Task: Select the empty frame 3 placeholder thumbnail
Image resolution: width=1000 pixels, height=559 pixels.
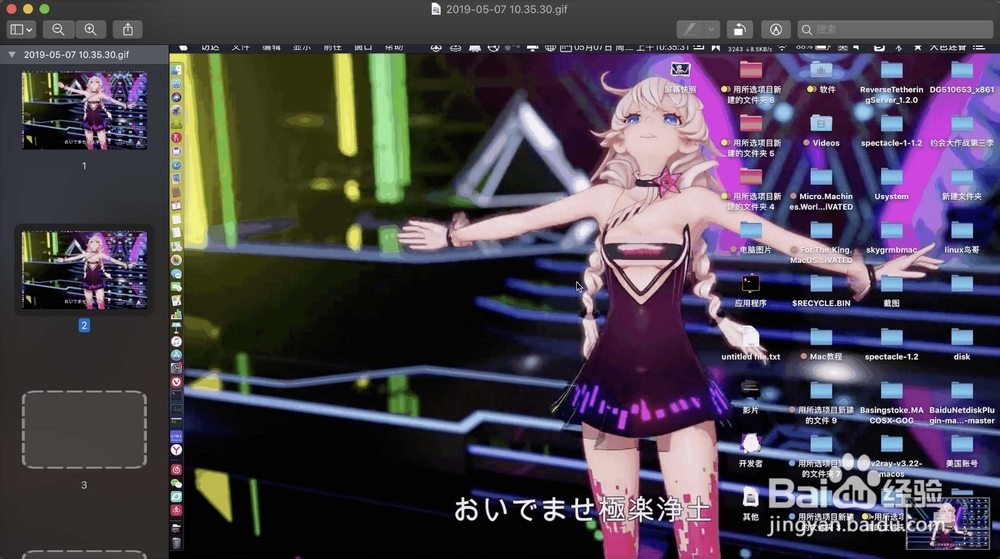Action: click(84, 430)
